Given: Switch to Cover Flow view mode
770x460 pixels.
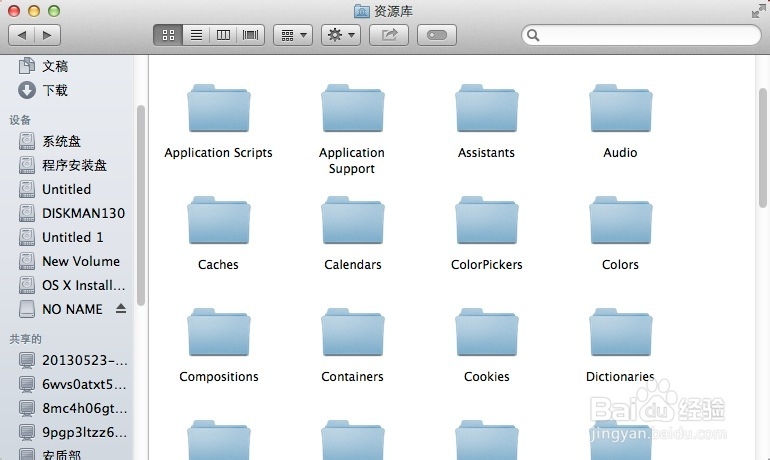Looking at the screenshot, I should (250, 35).
